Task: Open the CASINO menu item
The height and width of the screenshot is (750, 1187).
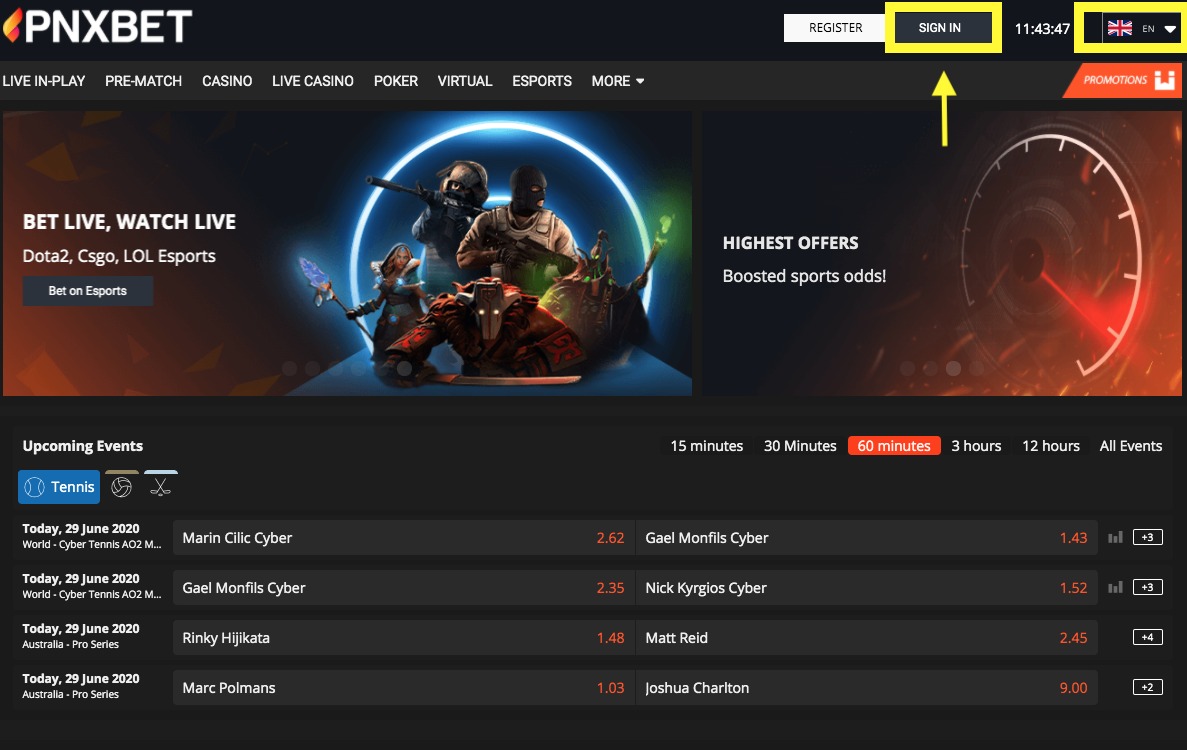Action: pos(227,81)
